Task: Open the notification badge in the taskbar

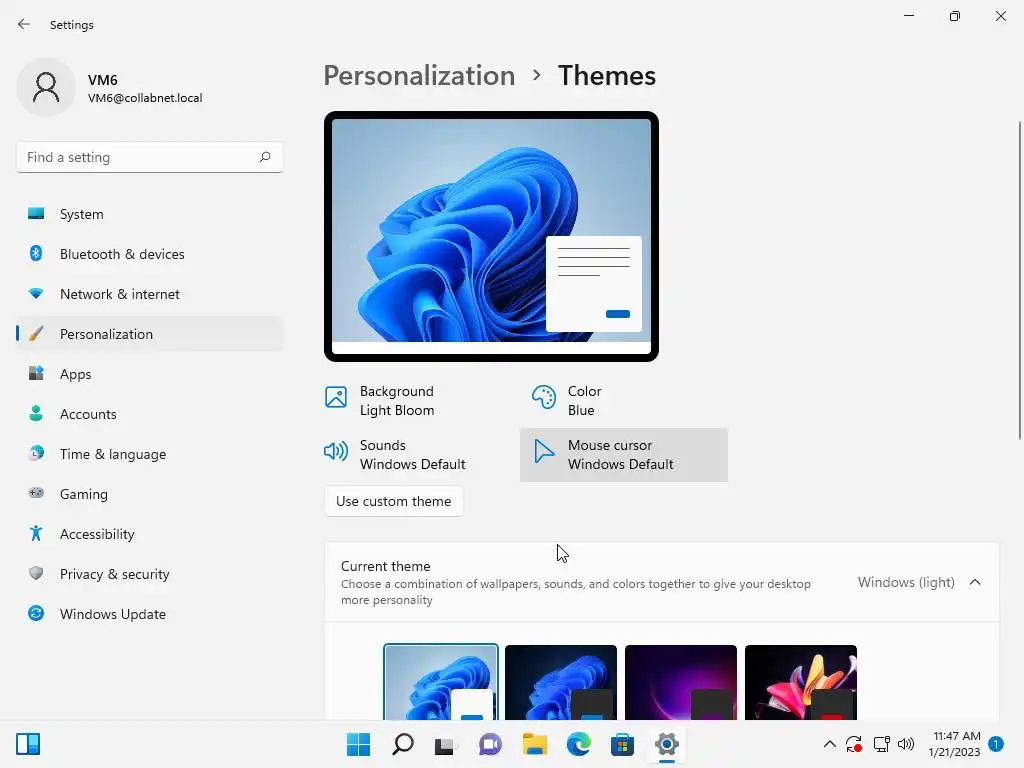Action: [996, 744]
